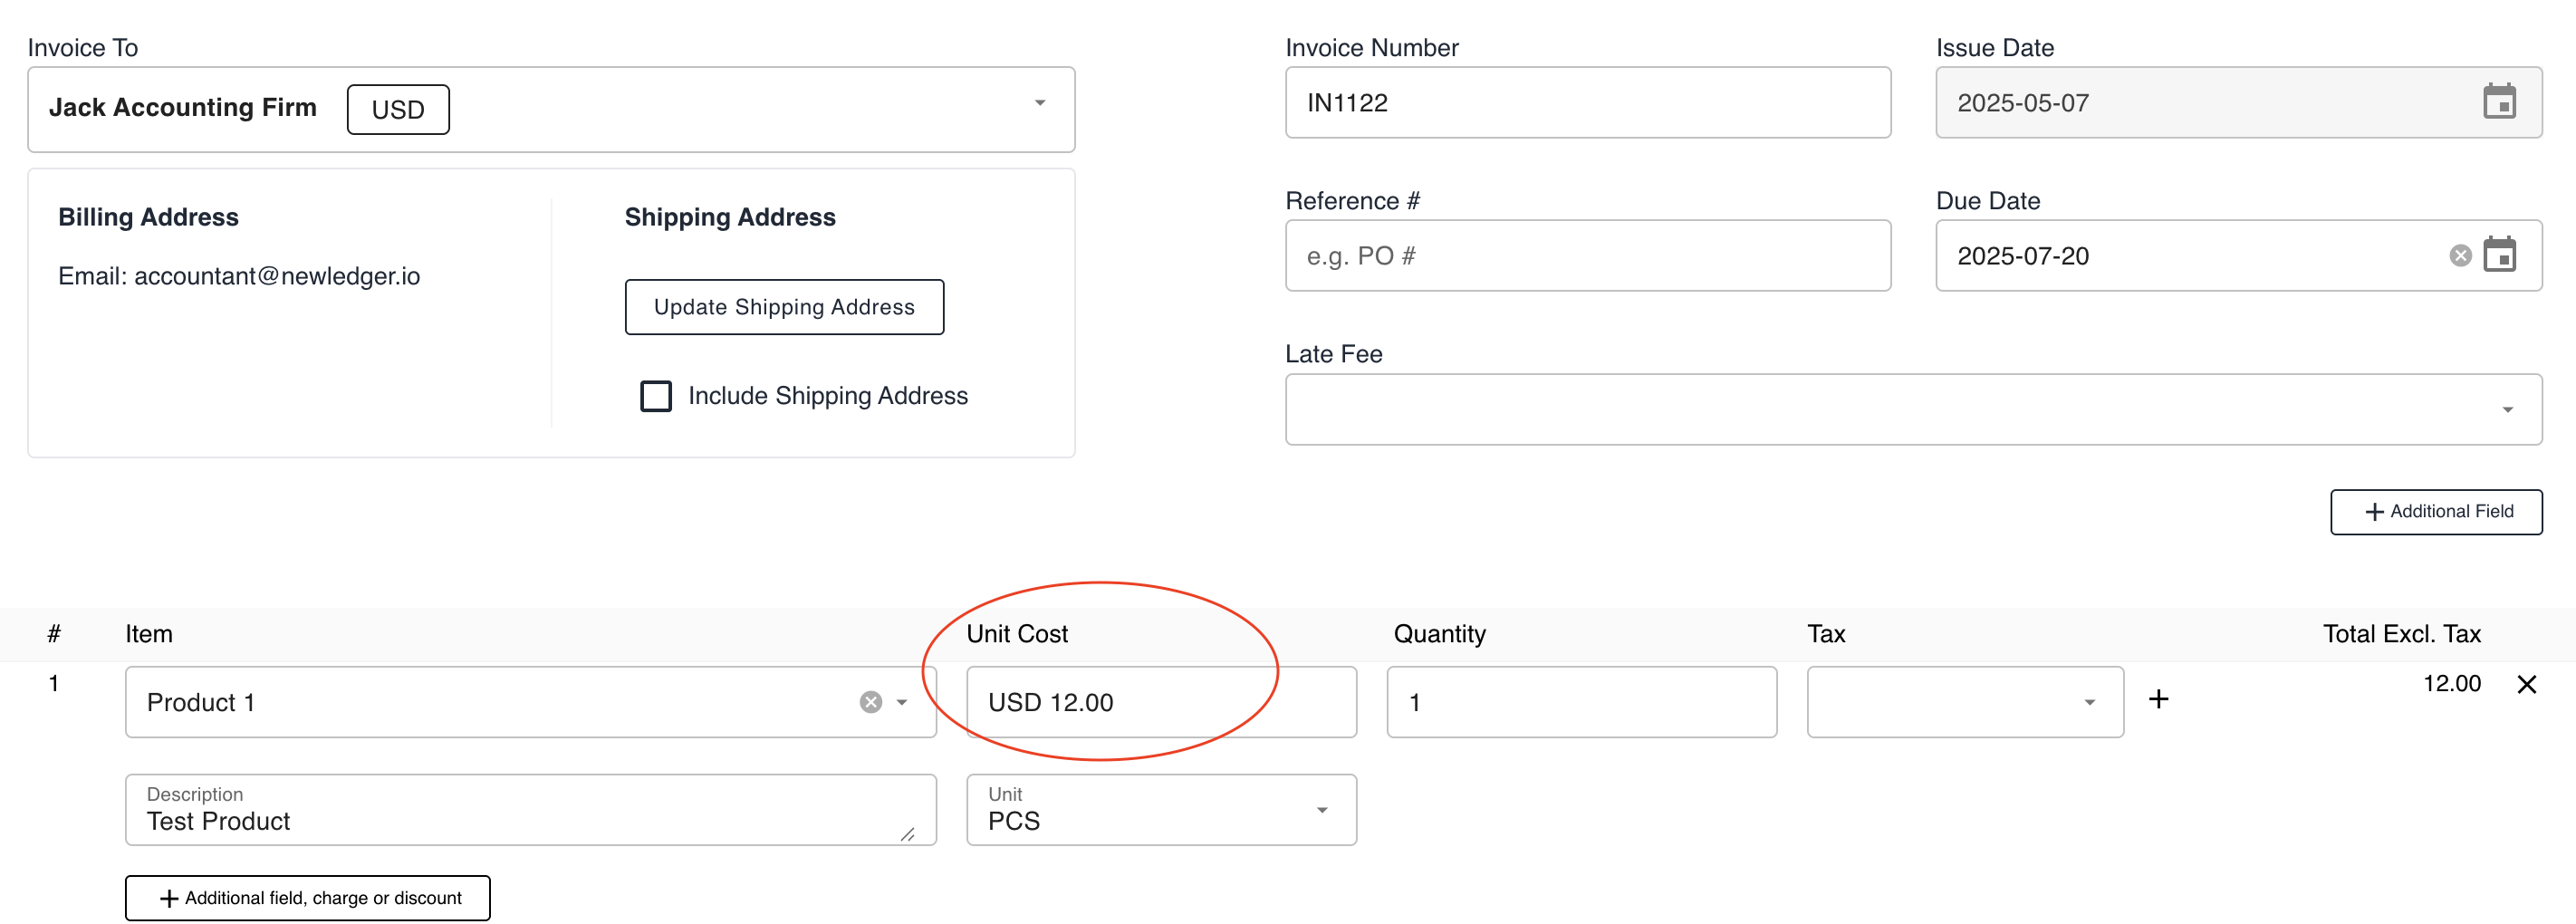Add another tax with the plus icon
The height and width of the screenshot is (924, 2576).
pyautogui.click(x=2159, y=699)
